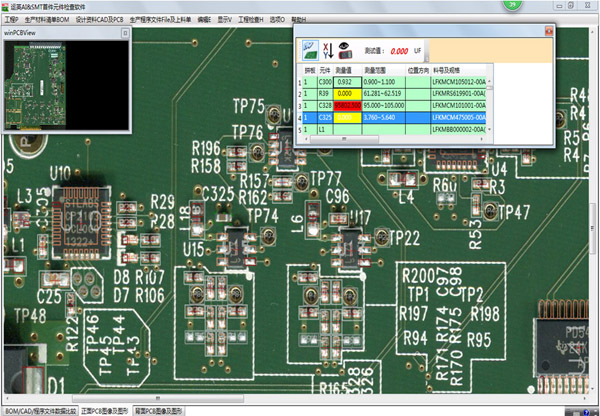Image resolution: width=600 pixels, height=416 pixels.
Task: Click the PCB board measure icon
Action: pos(309,48)
